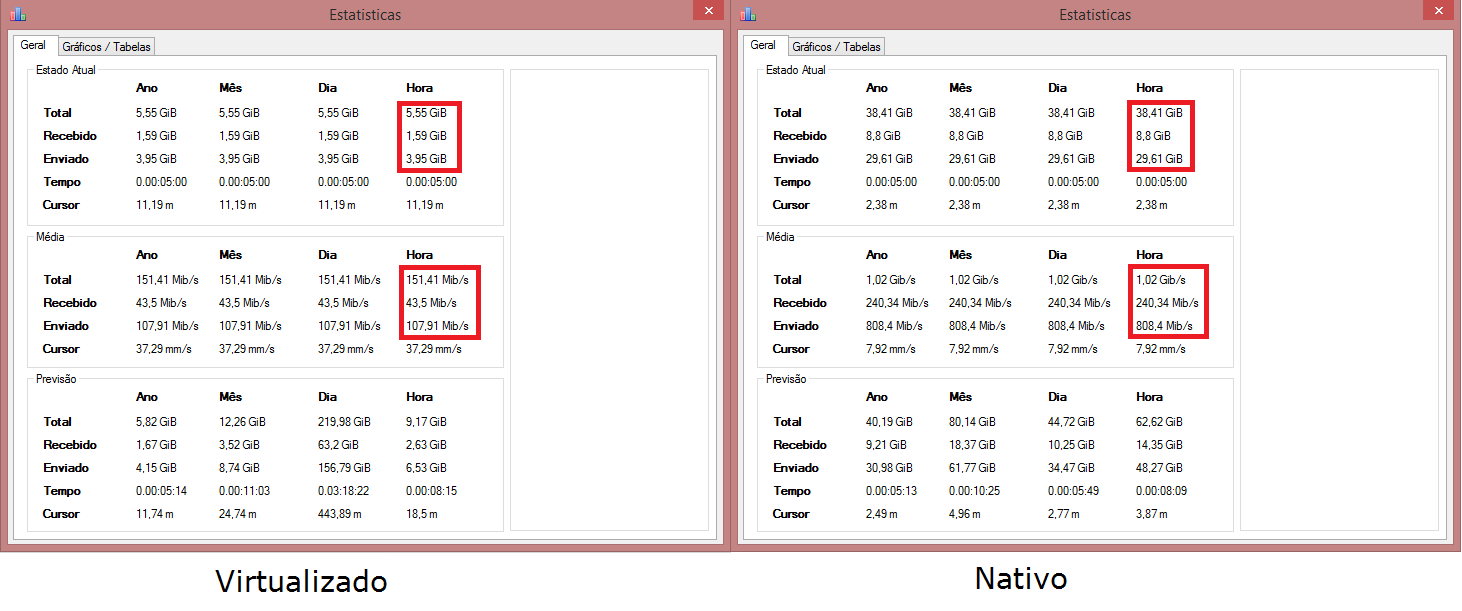Click Tempo forecast 0.00:05:13
Screen dimensions: 1462x611
pyautogui.click(x=891, y=491)
